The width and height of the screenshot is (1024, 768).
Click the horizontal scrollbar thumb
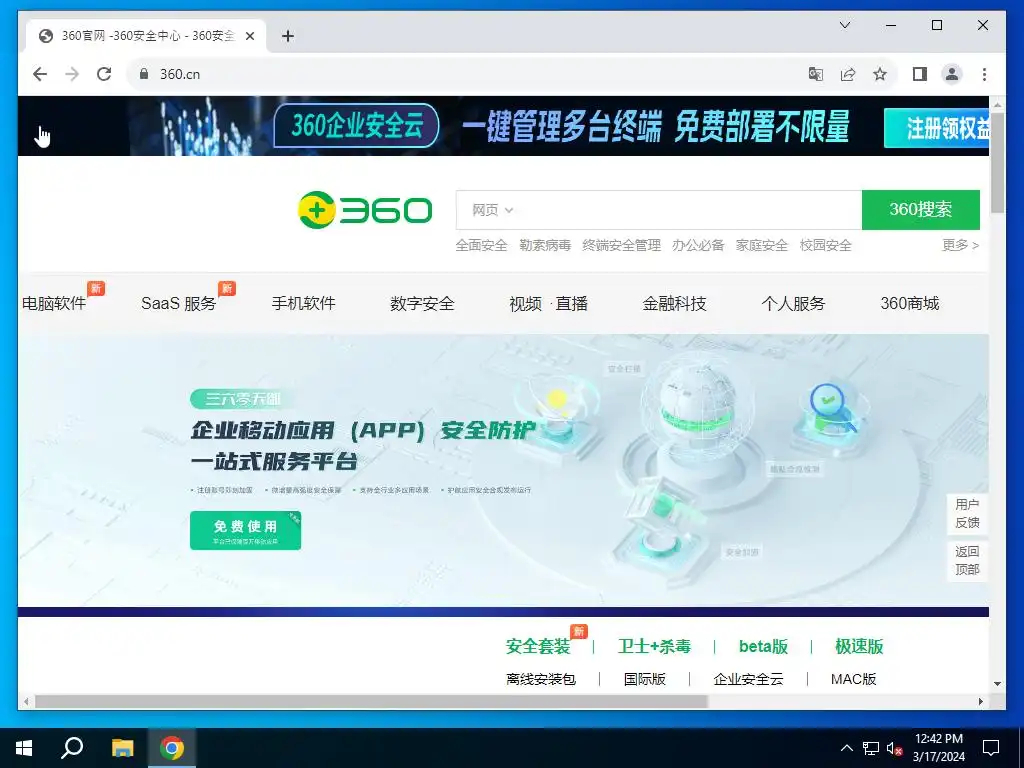pos(371,701)
